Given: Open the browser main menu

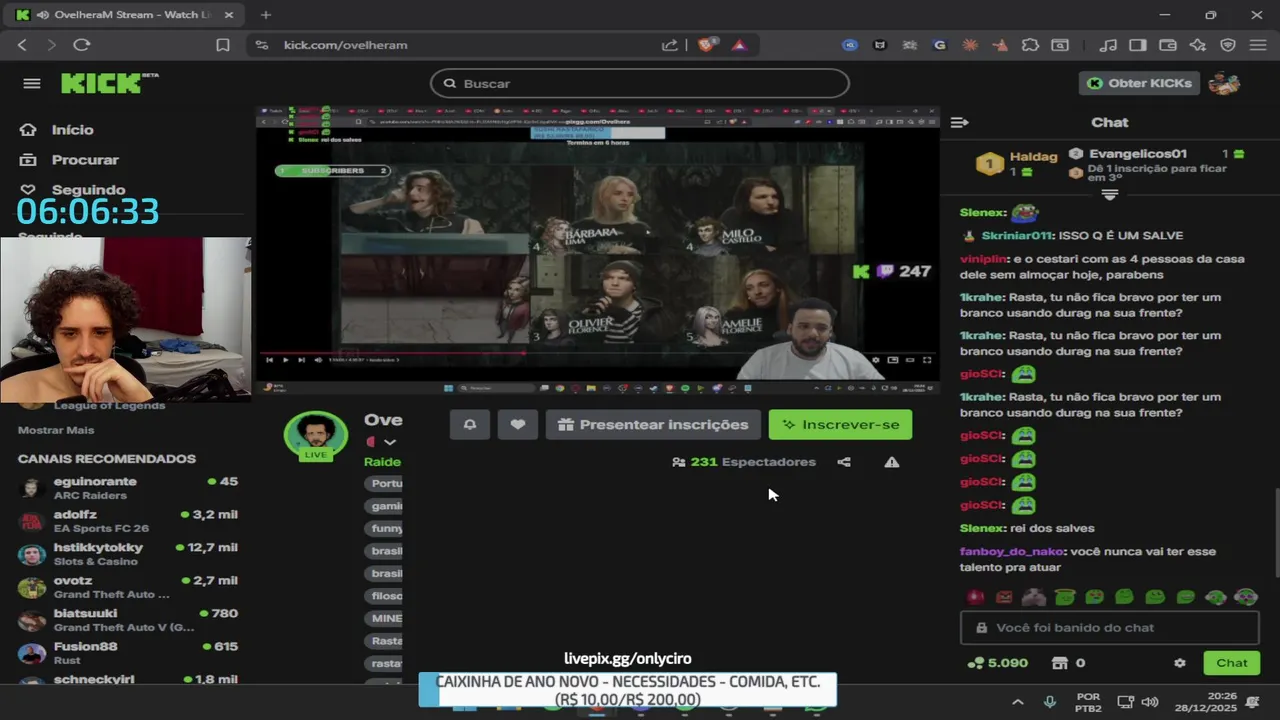Looking at the screenshot, I should [x=1258, y=45].
